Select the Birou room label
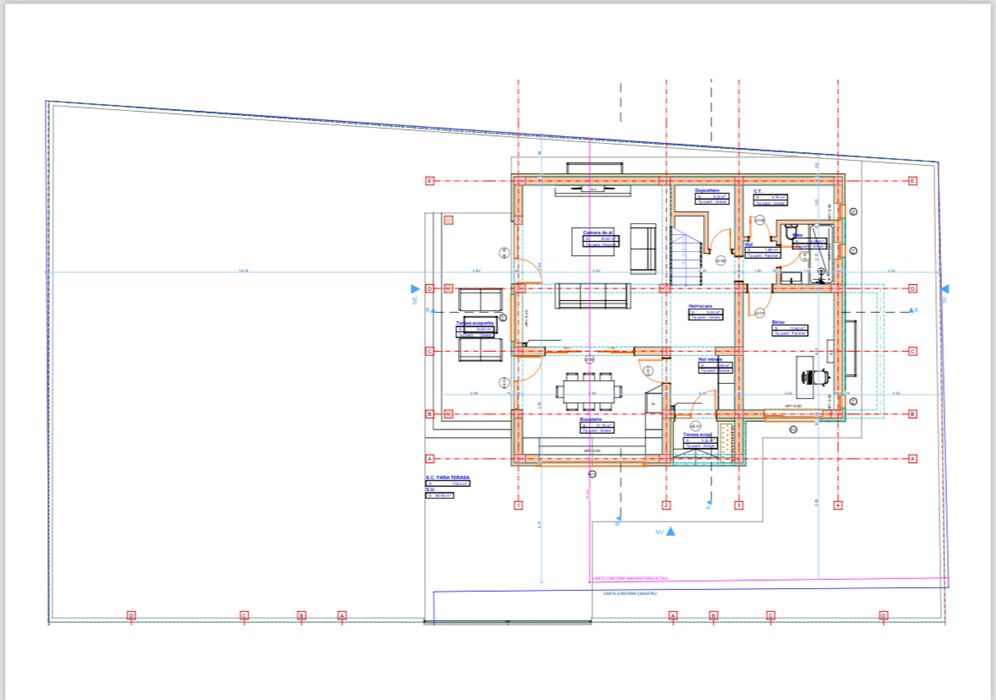The image size is (996, 700). 778,323
